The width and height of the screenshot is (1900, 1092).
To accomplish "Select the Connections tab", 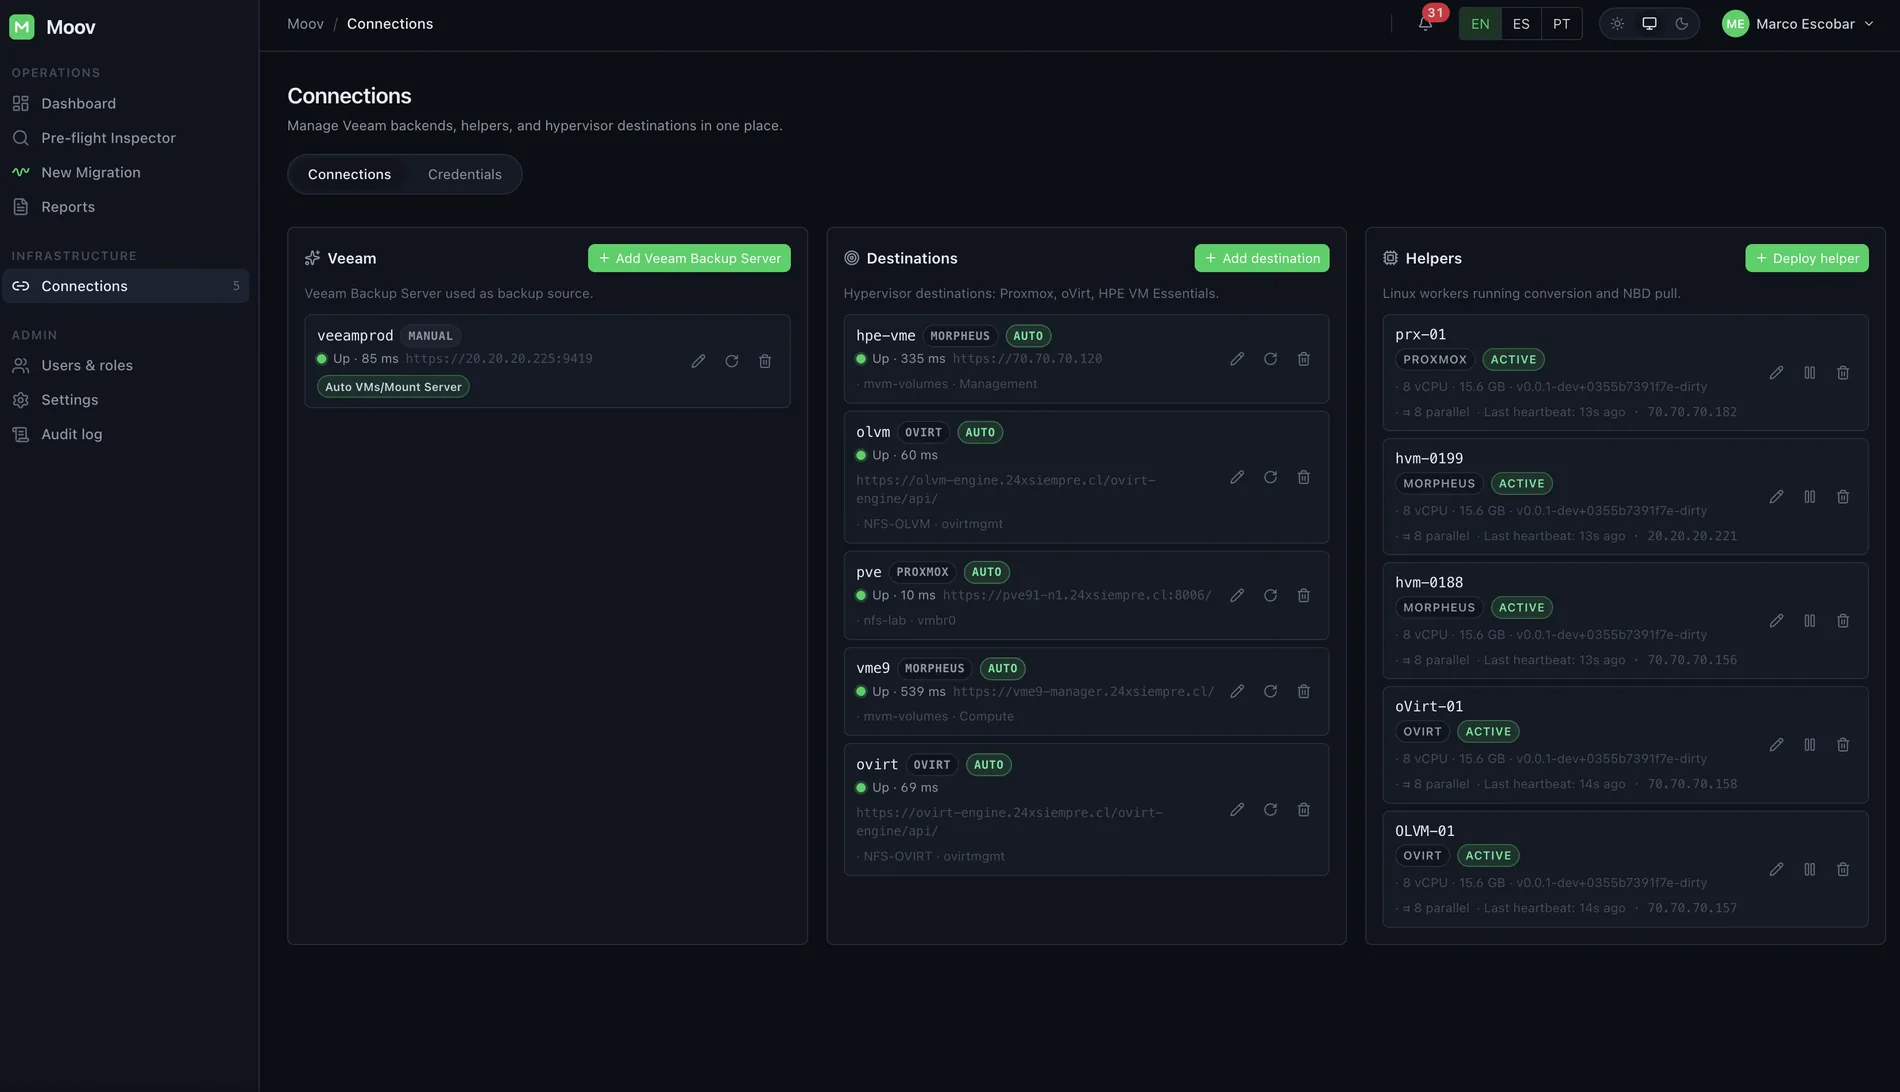I will (349, 174).
